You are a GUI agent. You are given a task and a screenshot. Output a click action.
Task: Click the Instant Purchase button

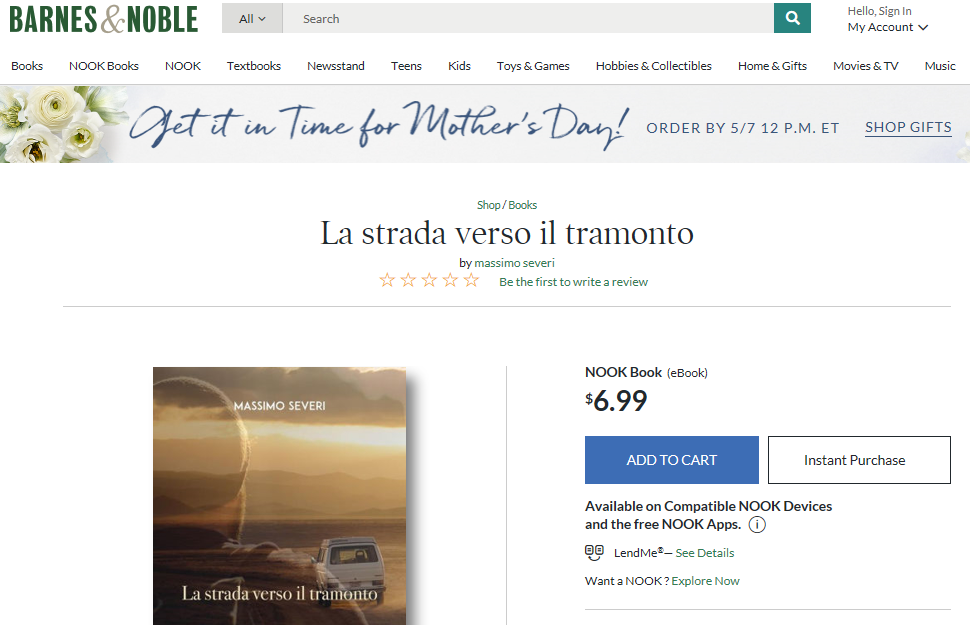coord(859,460)
